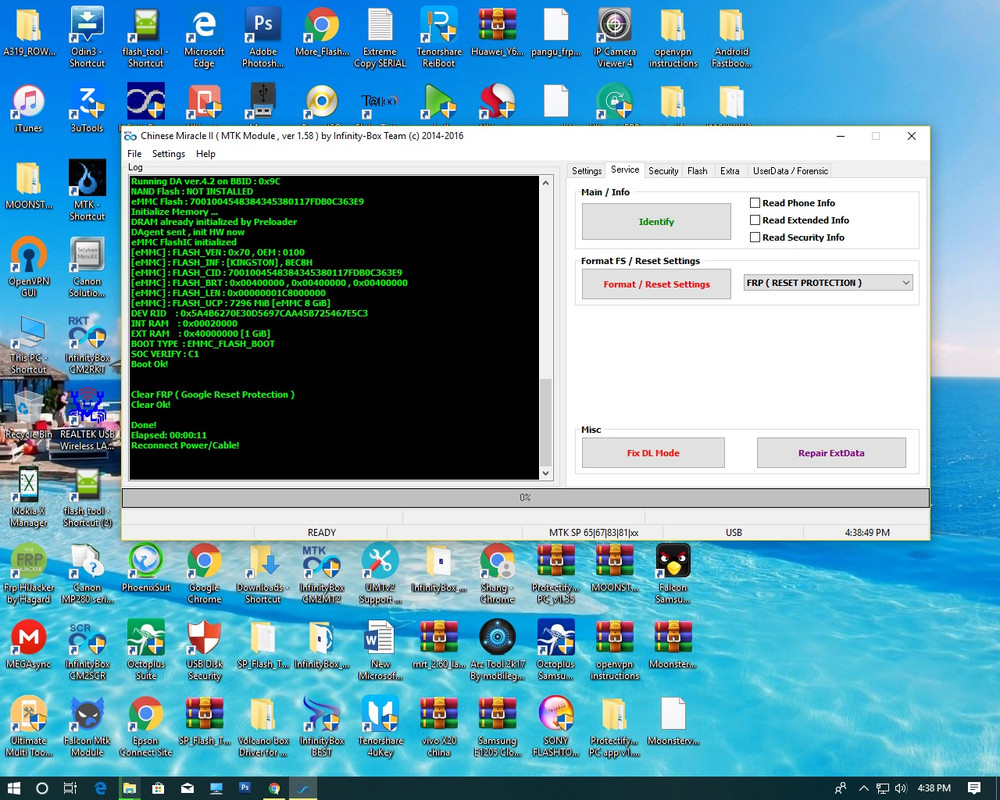Select the IP Camera Viewer 4 icon
1000x800 pixels.
615,36
